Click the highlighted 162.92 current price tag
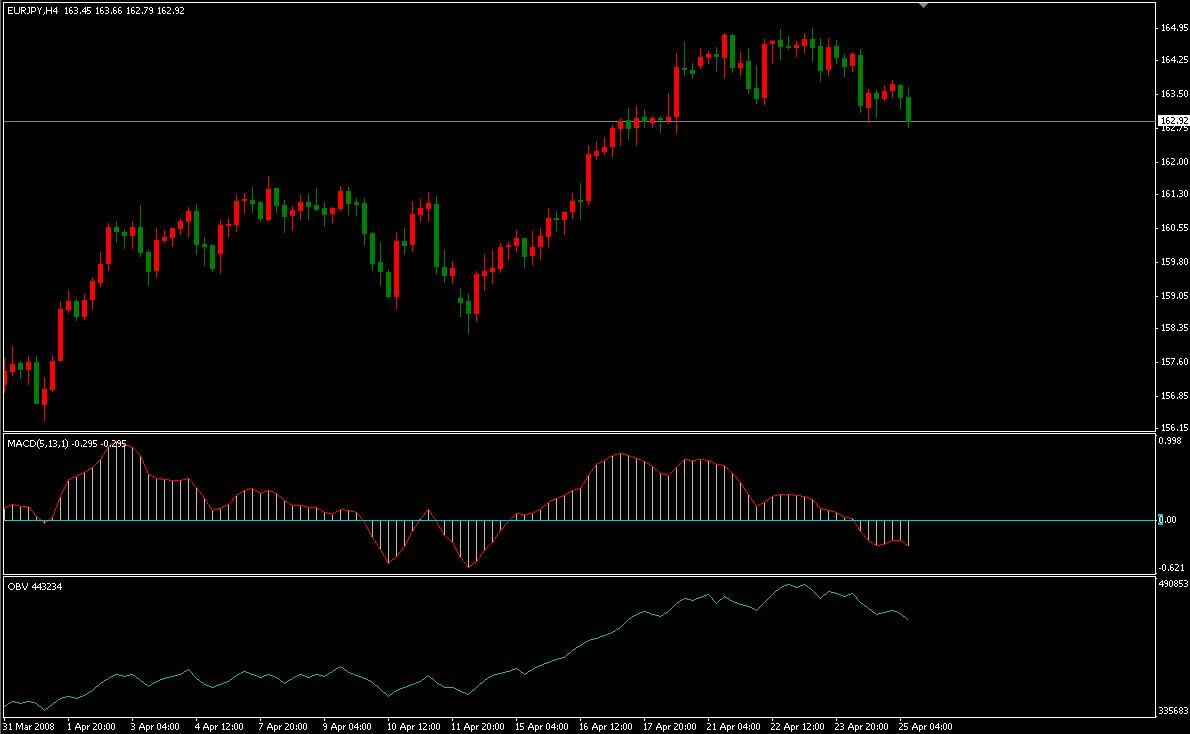The image size is (1190, 734). click(x=1173, y=121)
